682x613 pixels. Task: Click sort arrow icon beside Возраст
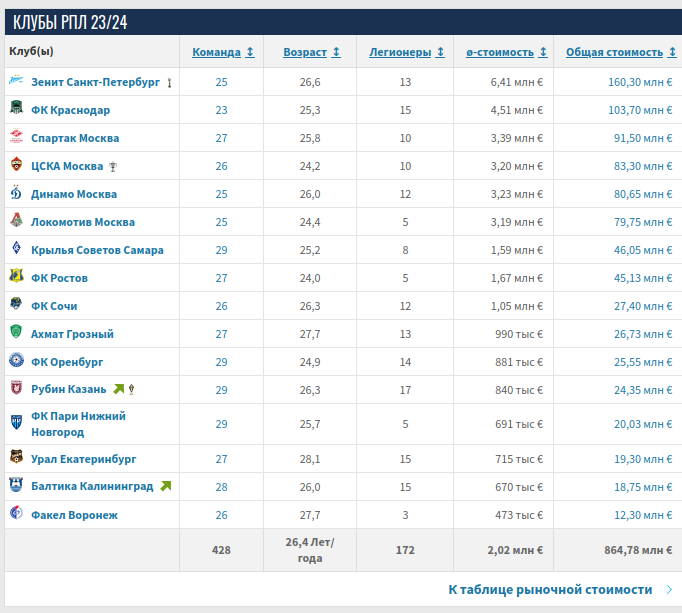336,52
